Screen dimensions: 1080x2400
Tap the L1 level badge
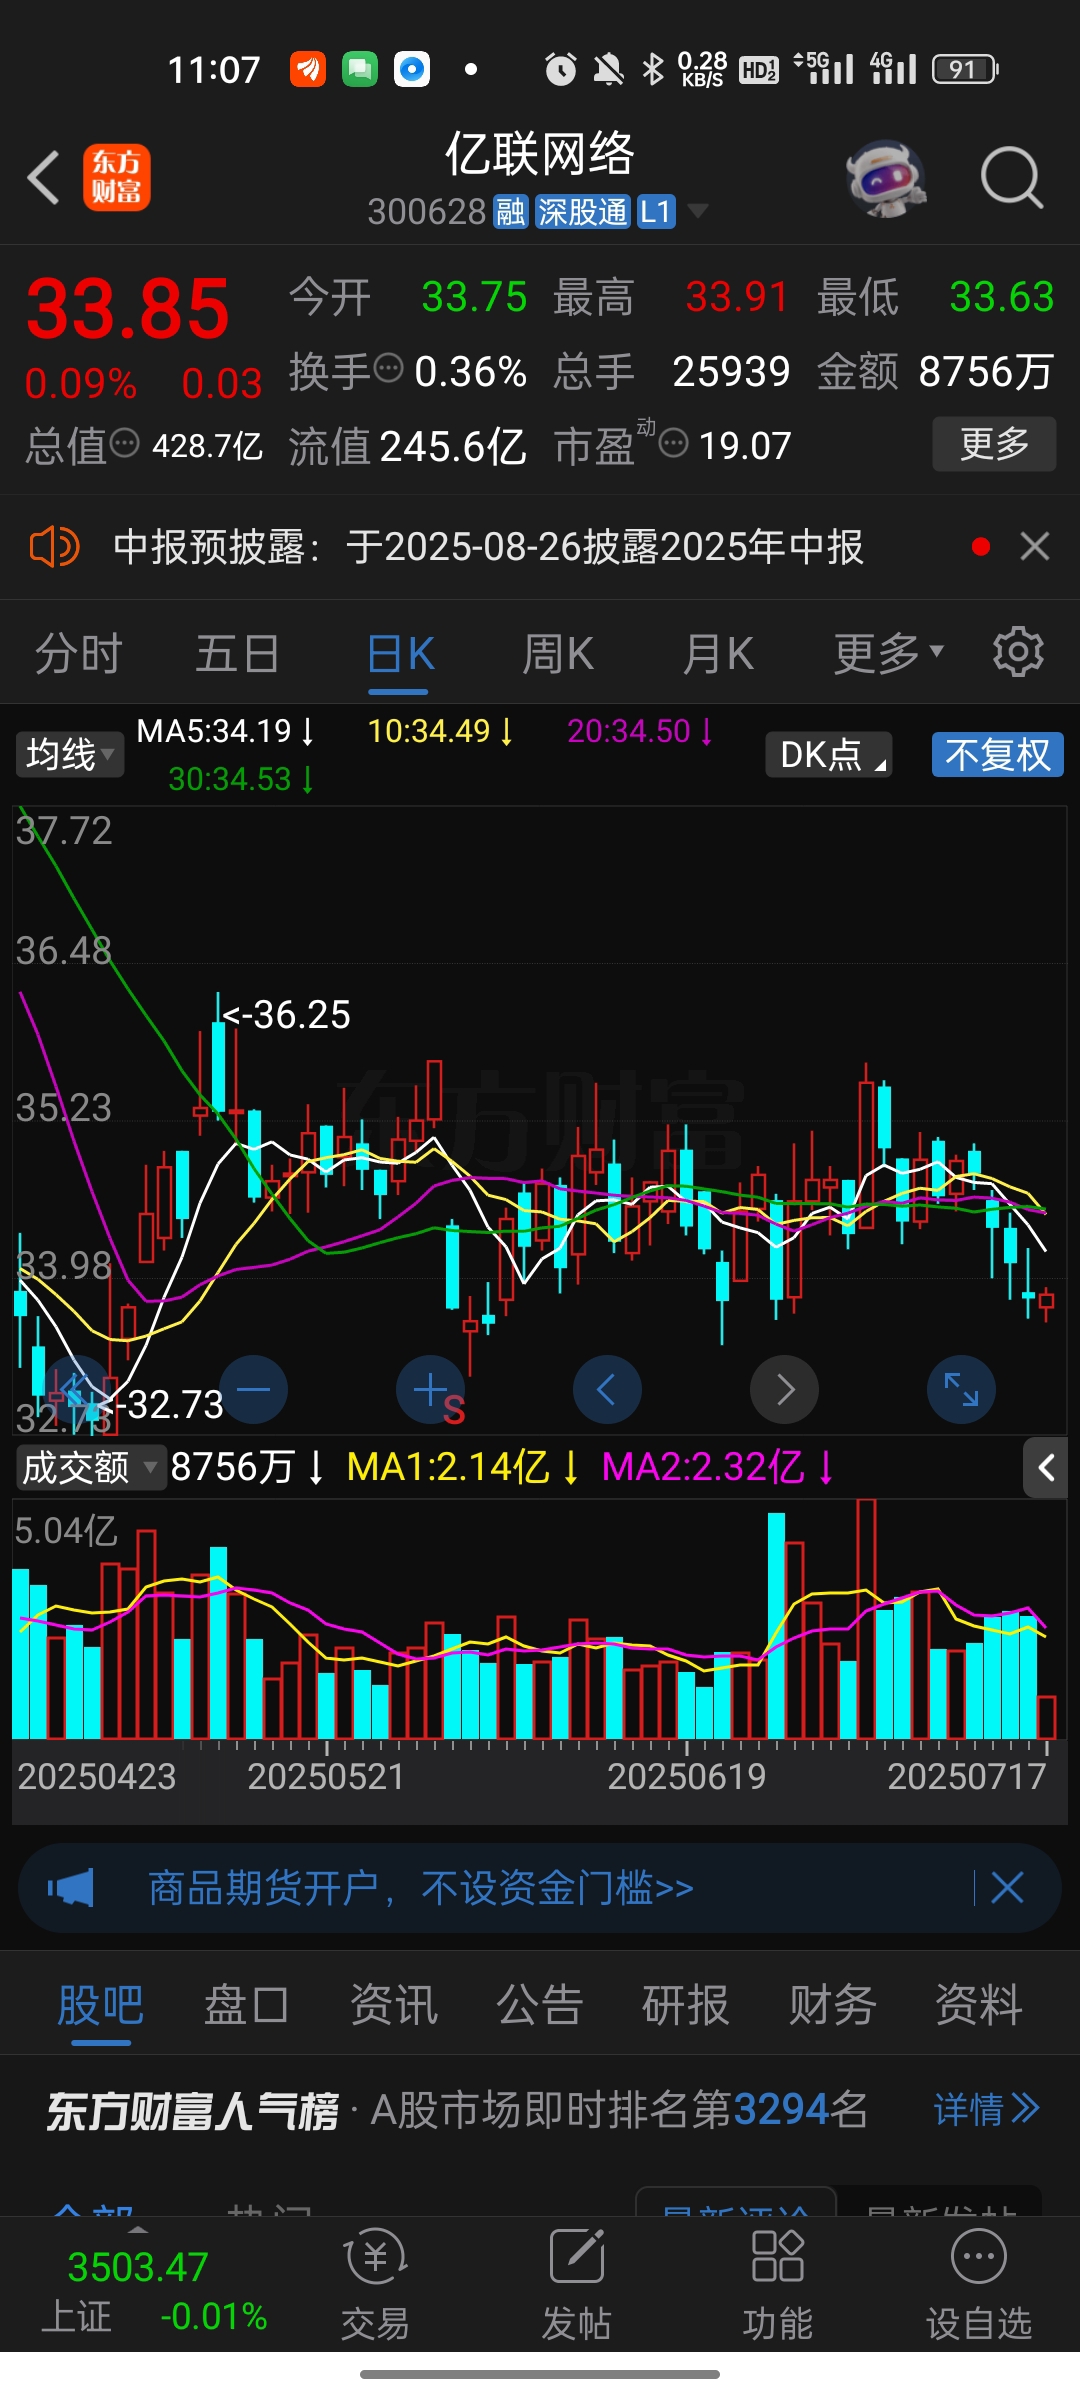tap(656, 212)
